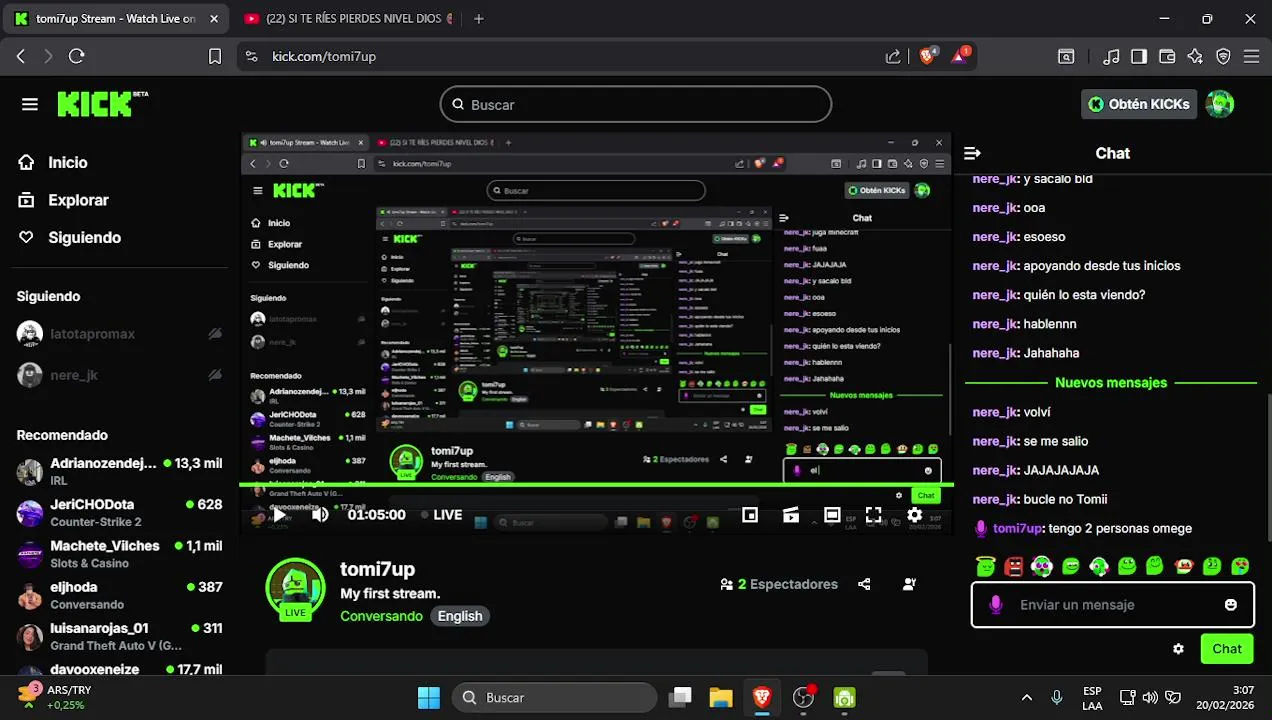Play the stream video
The width and height of the screenshot is (1272, 720).
click(x=279, y=515)
